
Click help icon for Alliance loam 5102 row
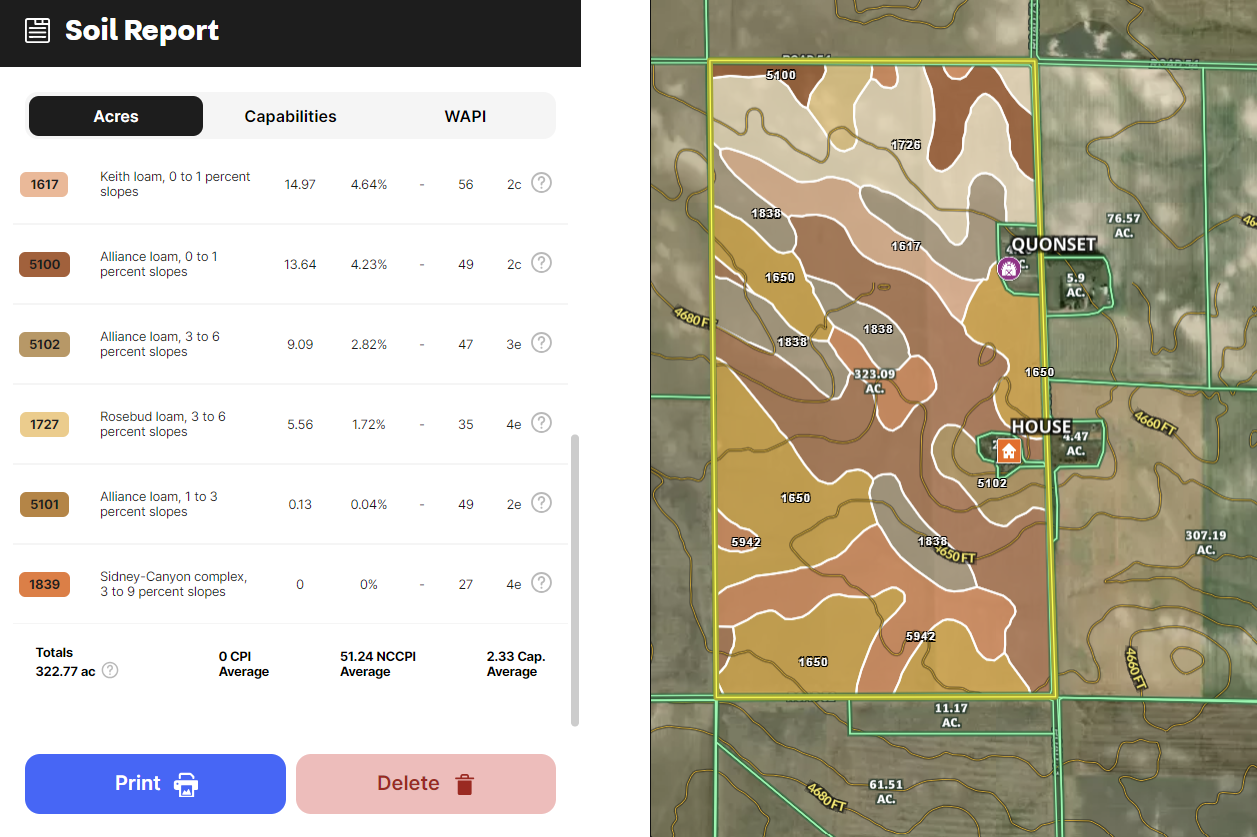point(541,343)
